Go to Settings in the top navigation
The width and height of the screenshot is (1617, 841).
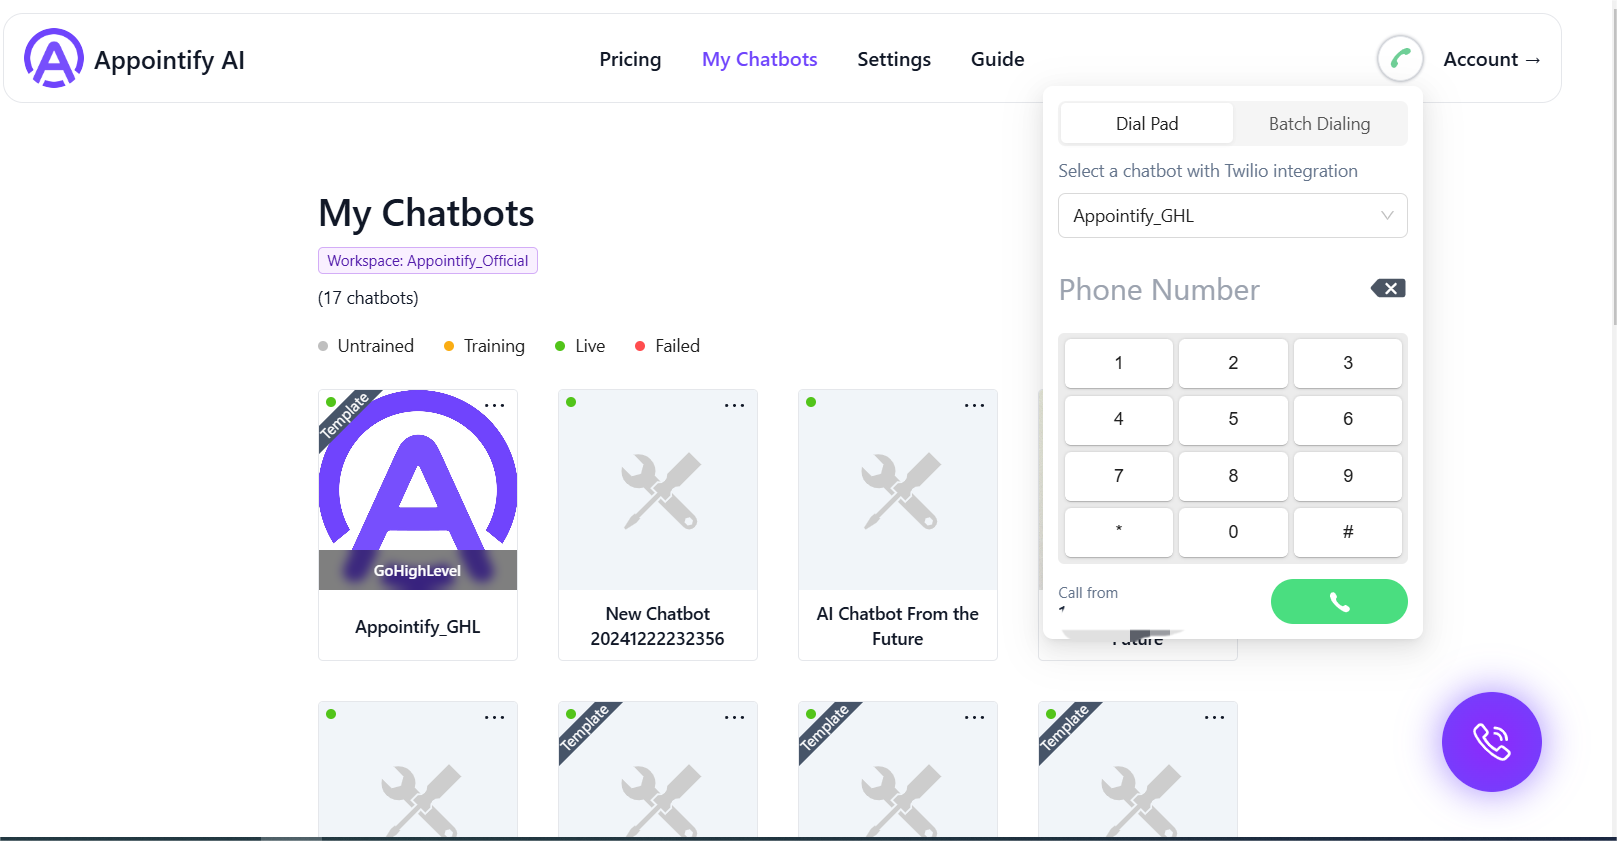tap(894, 59)
